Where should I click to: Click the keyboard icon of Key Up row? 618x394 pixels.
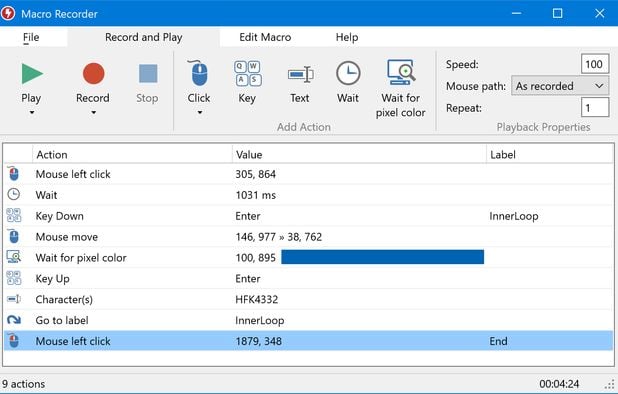pos(14,278)
